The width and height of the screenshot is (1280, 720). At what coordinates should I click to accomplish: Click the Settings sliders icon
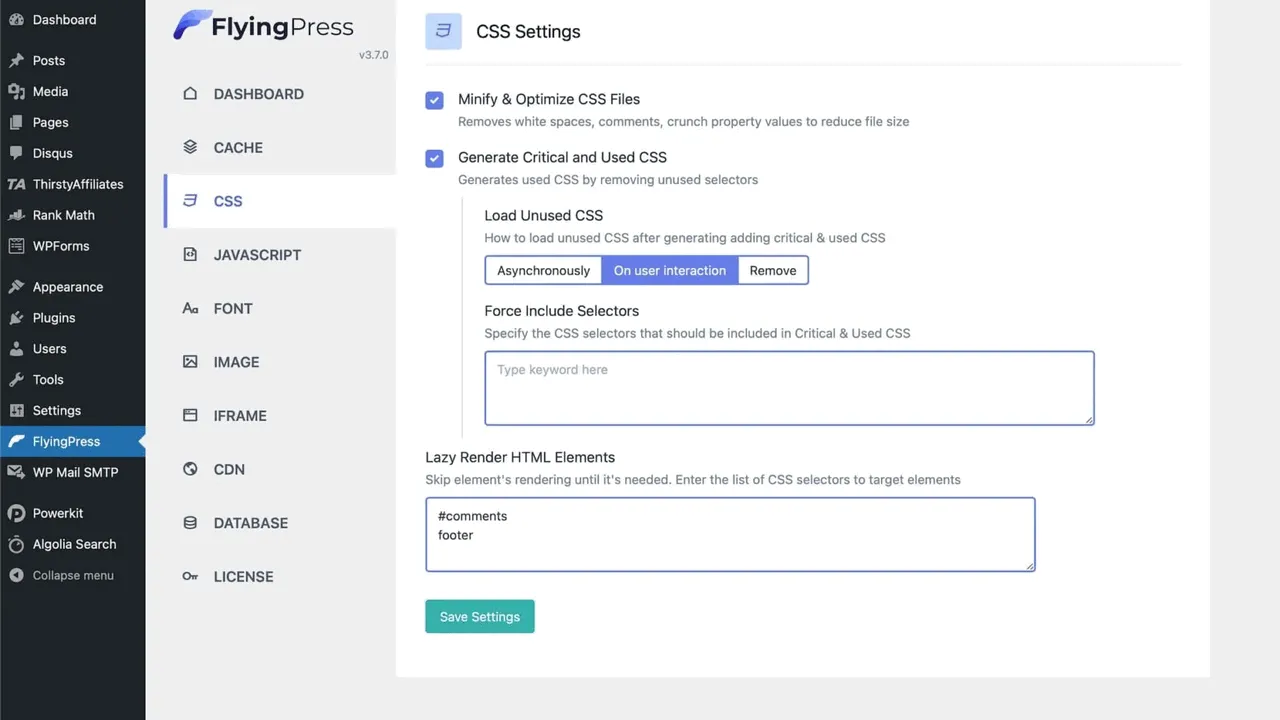click(16, 412)
